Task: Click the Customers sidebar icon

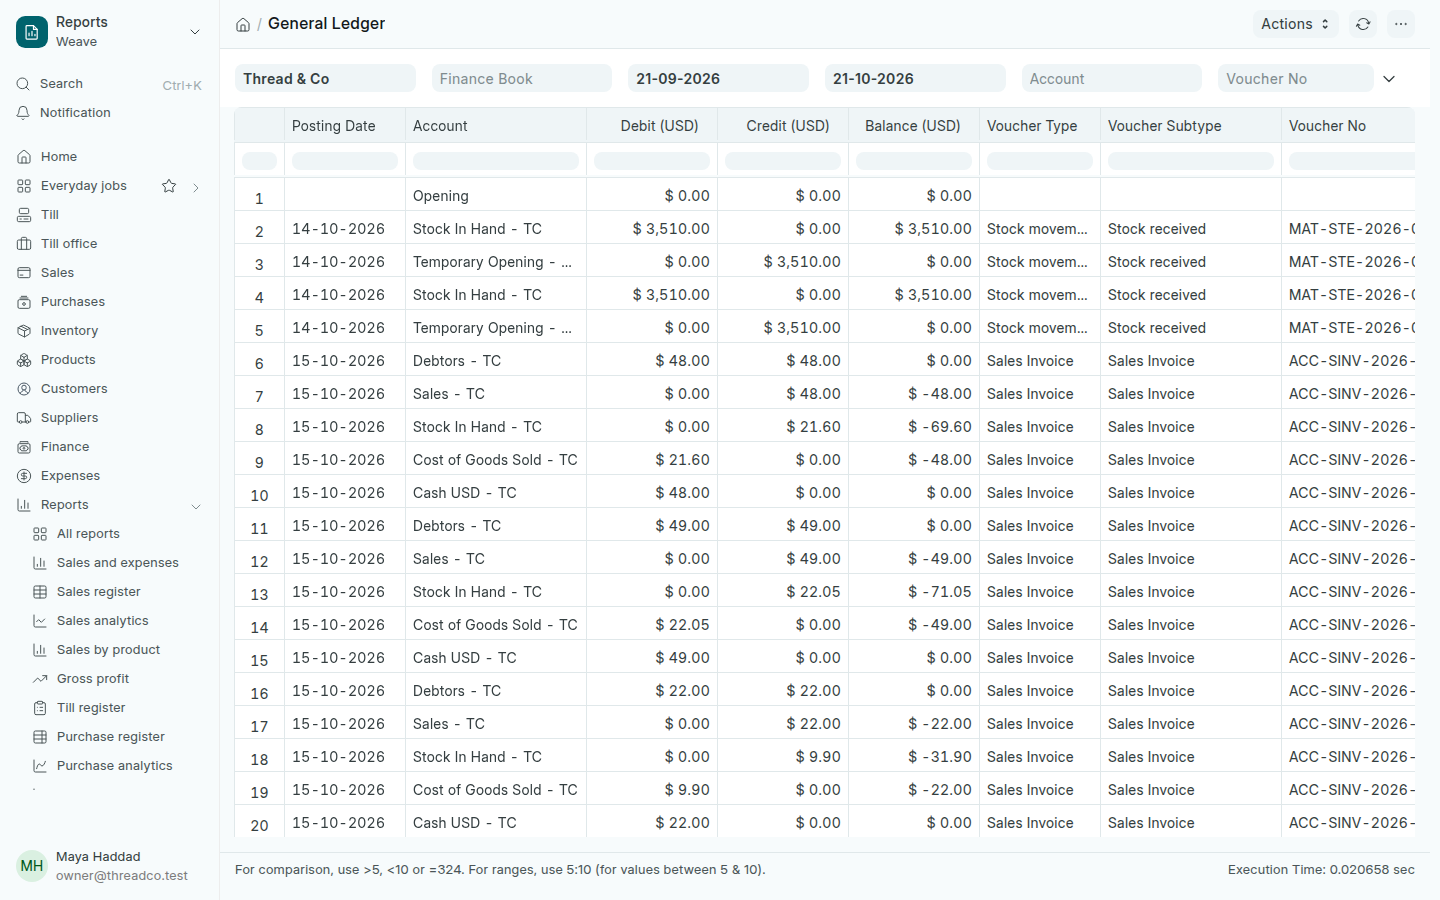Action: tap(24, 389)
